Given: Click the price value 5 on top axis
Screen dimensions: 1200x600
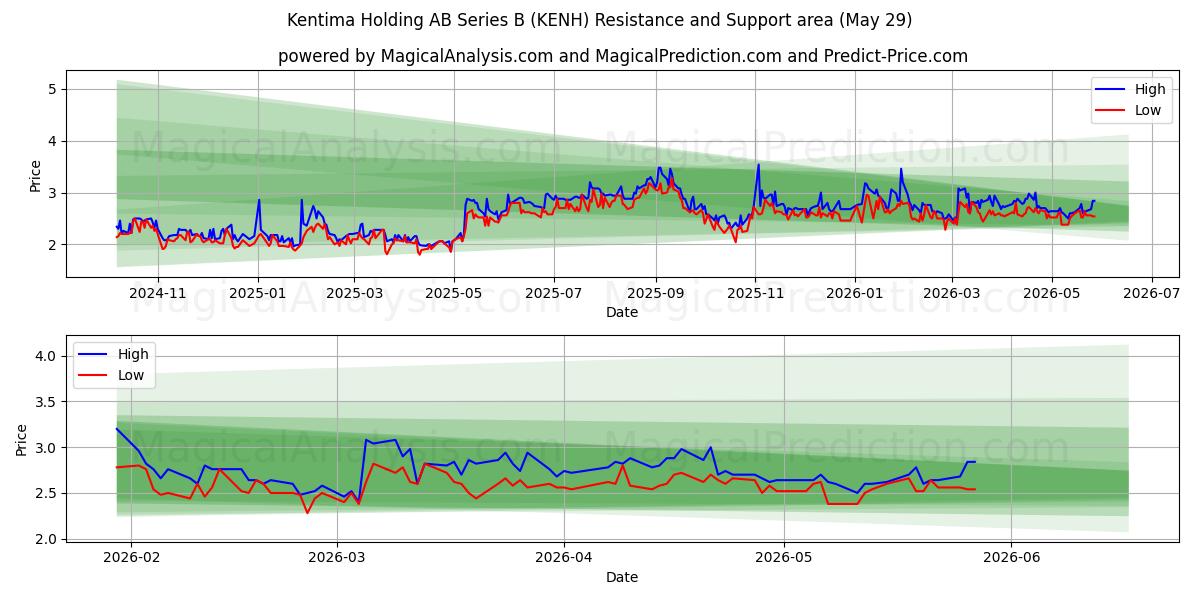Looking at the screenshot, I should pos(54,89).
